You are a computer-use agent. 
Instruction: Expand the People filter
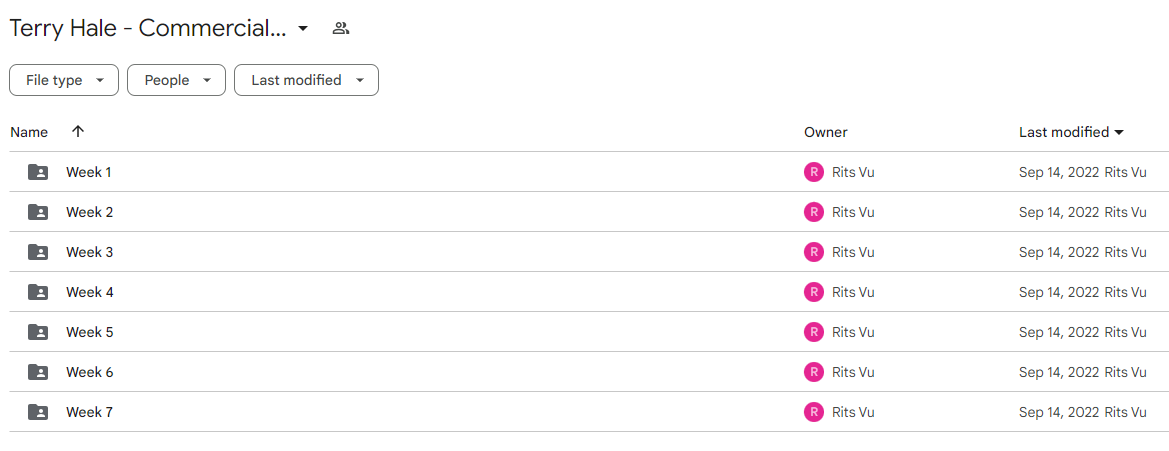(177, 81)
